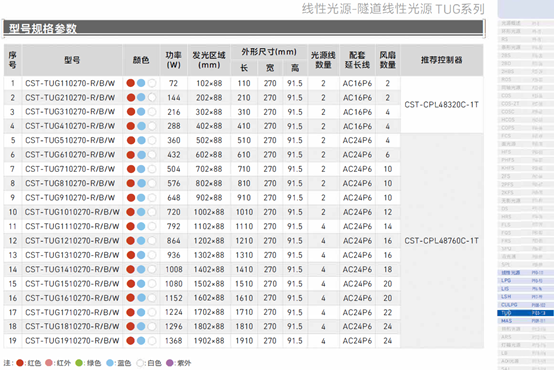Select the CST-CPL48320C-1T controller cell
Image resolution: width=554 pixels, height=370 pixels.
(442, 105)
